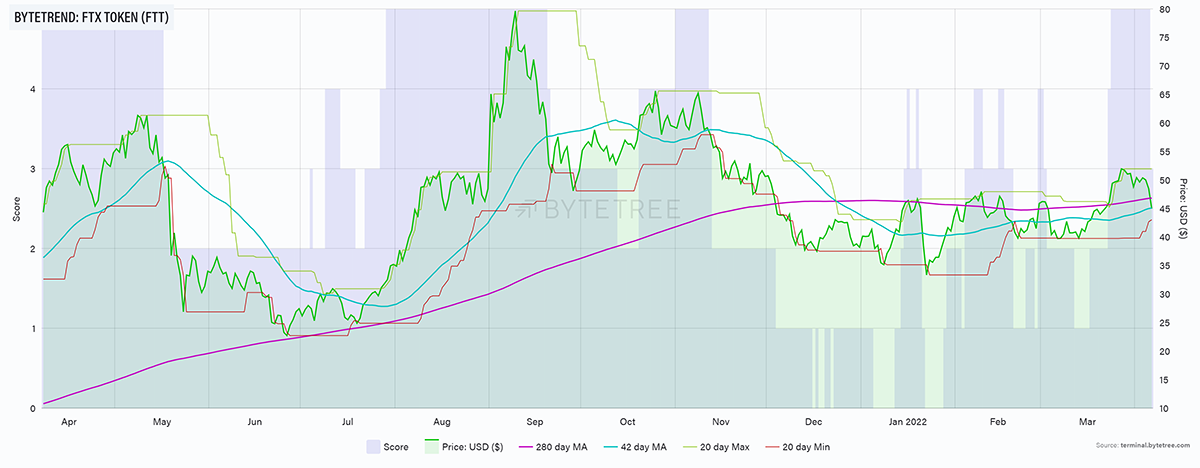1200x468 pixels.
Task: Click the 15 price axis value
Action: tap(1165, 379)
